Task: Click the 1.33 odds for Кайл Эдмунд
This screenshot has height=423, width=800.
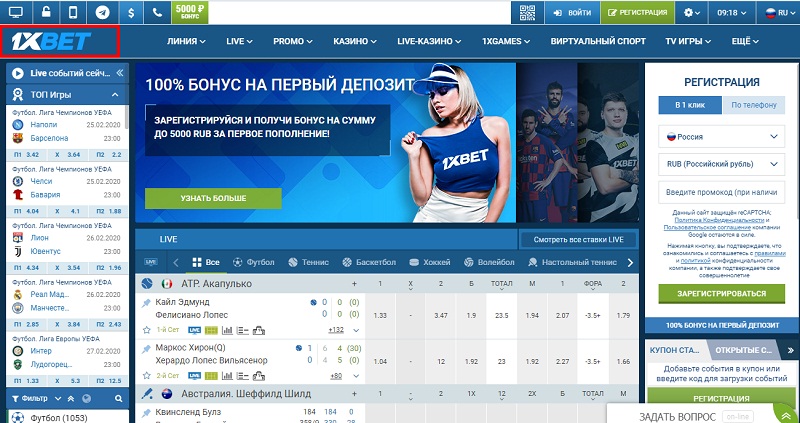Action: (x=380, y=315)
